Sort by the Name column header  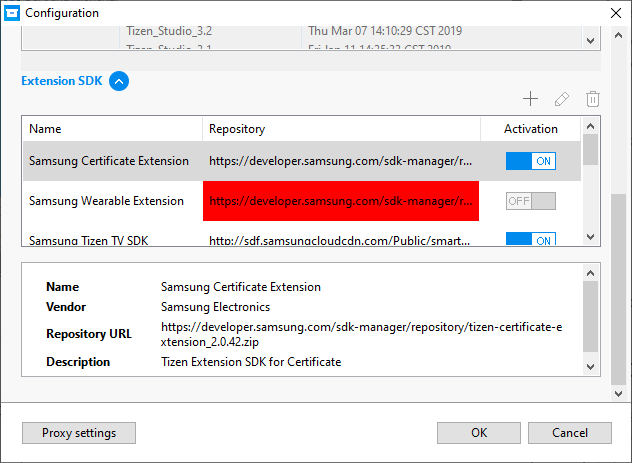pyautogui.click(x=111, y=129)
